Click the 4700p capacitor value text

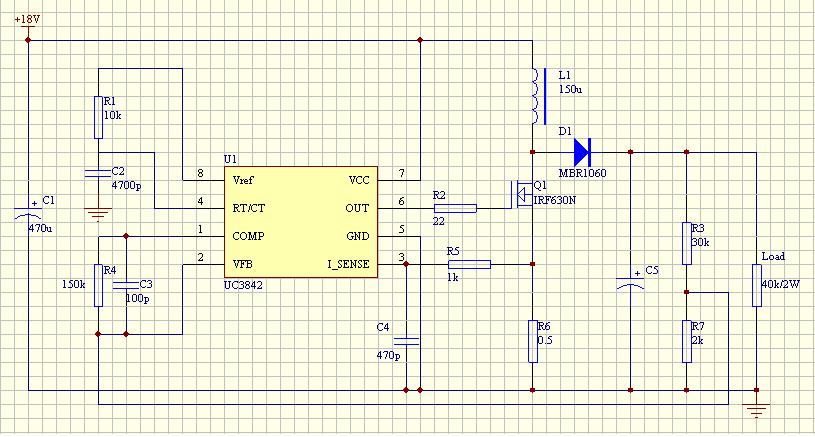tap(126, 185)
